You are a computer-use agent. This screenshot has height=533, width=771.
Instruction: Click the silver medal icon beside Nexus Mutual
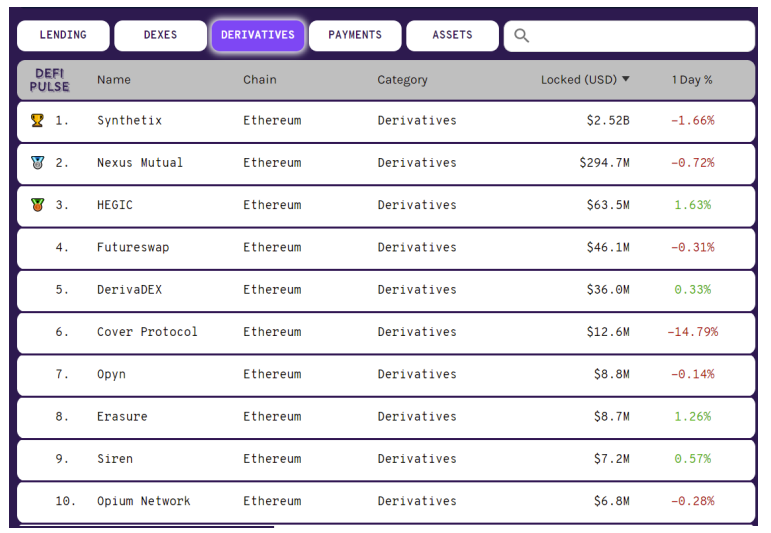pyautogui.click(x=38, y=162)
